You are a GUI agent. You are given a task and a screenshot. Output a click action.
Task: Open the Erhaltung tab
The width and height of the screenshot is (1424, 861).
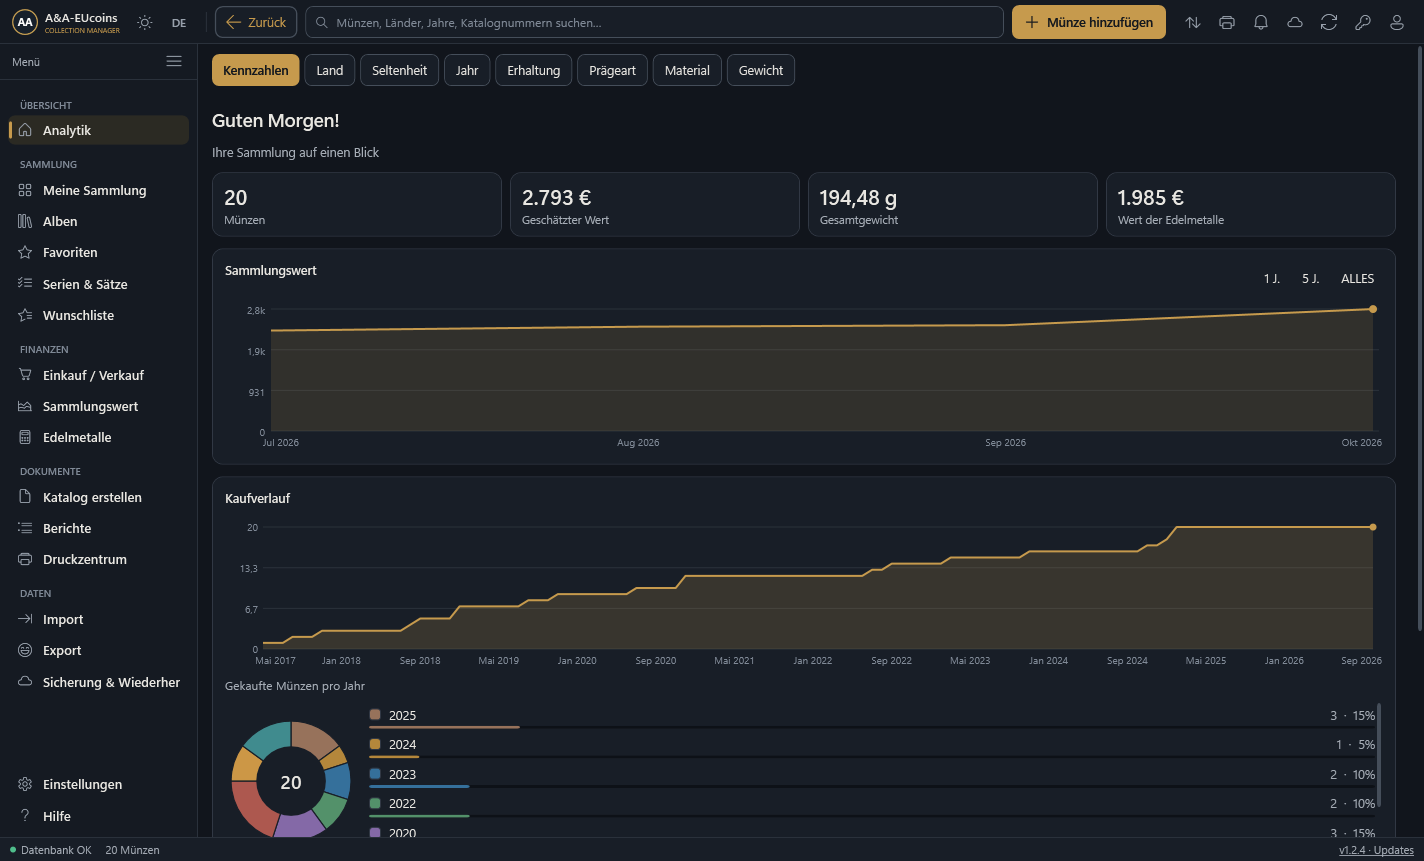click(534, 70)
